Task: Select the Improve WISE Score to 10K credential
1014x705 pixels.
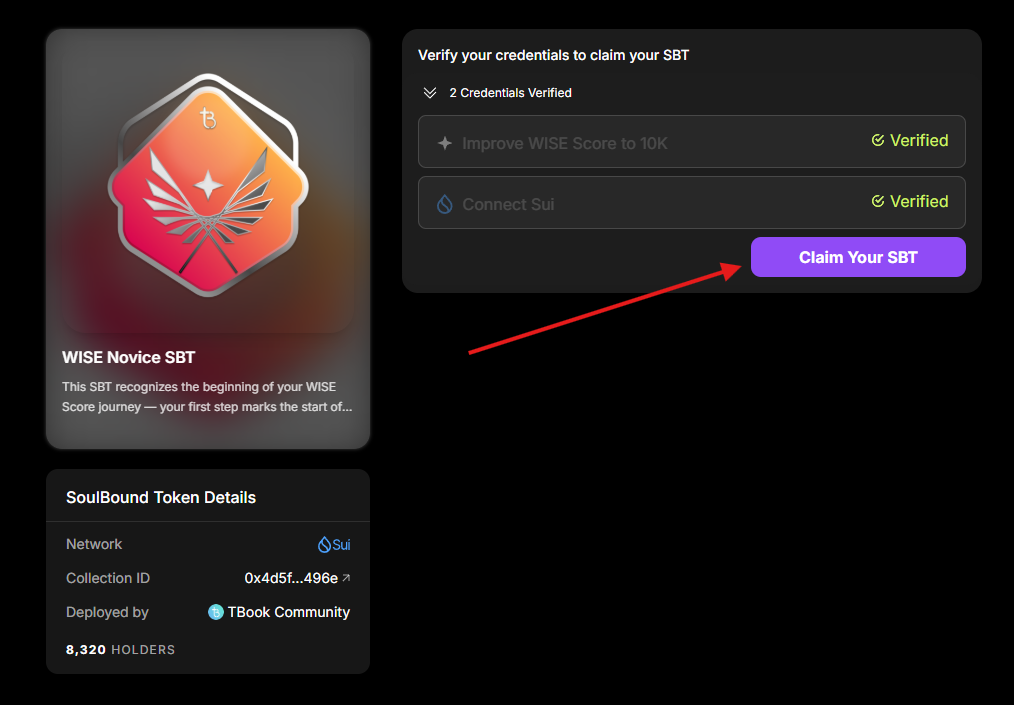Action: (x=564, y=143)
